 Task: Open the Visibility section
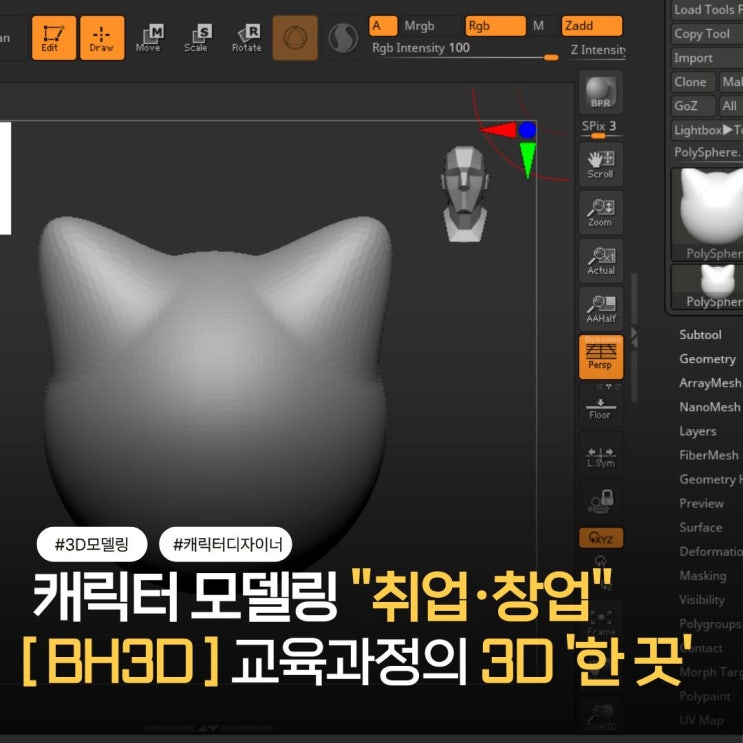click(702, 600)
